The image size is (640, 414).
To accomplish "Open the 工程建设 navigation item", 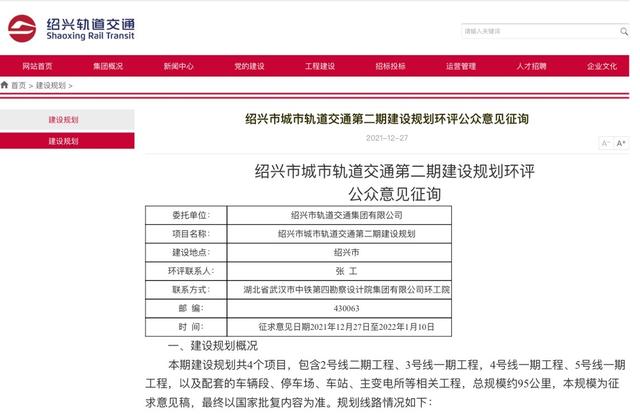I will point(320,66).
